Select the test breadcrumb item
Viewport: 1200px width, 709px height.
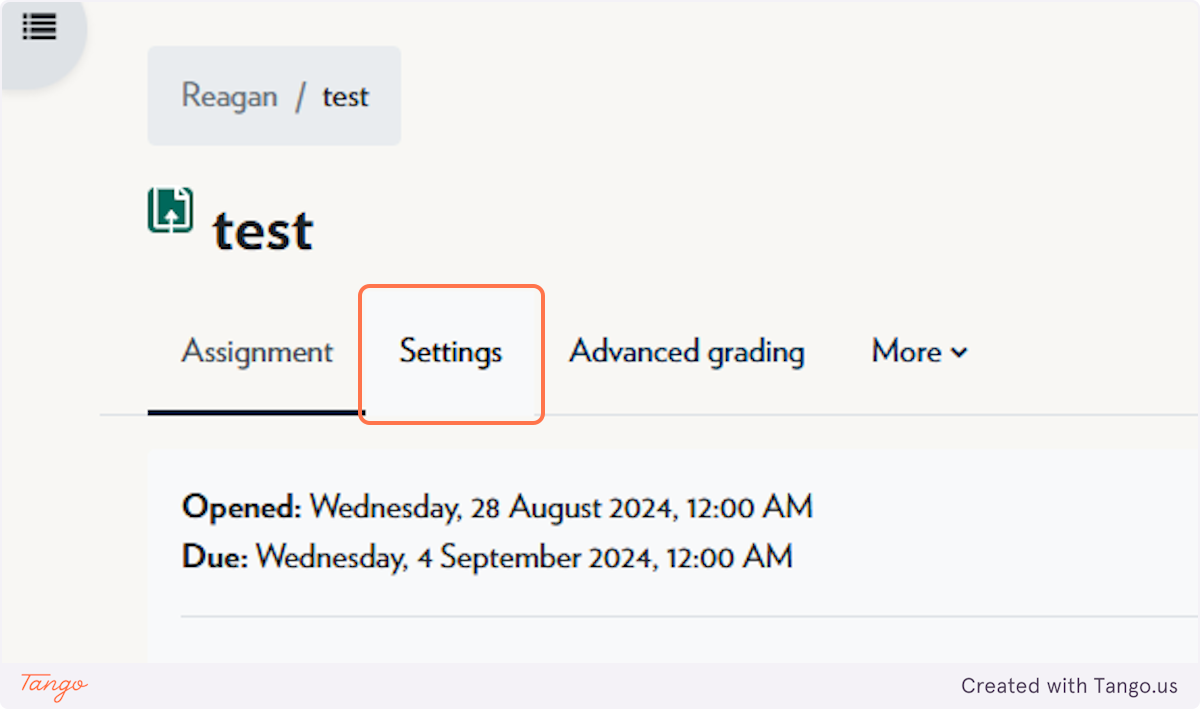(345, 97)
